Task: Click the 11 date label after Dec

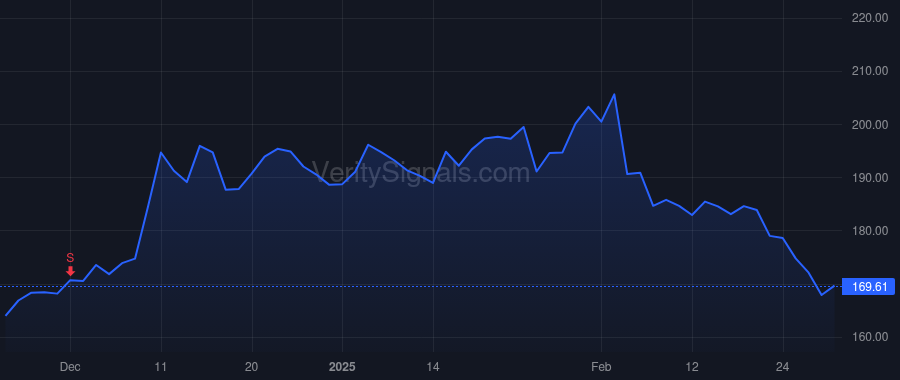Action: (161, 367)
